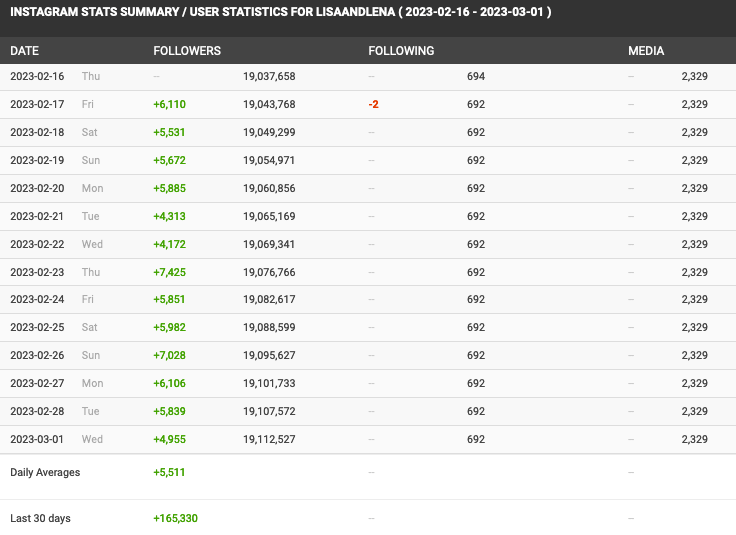This screenshot has height=535, width=736.
Task: Select the date 2023-02-25
Action: pos(37,327)
